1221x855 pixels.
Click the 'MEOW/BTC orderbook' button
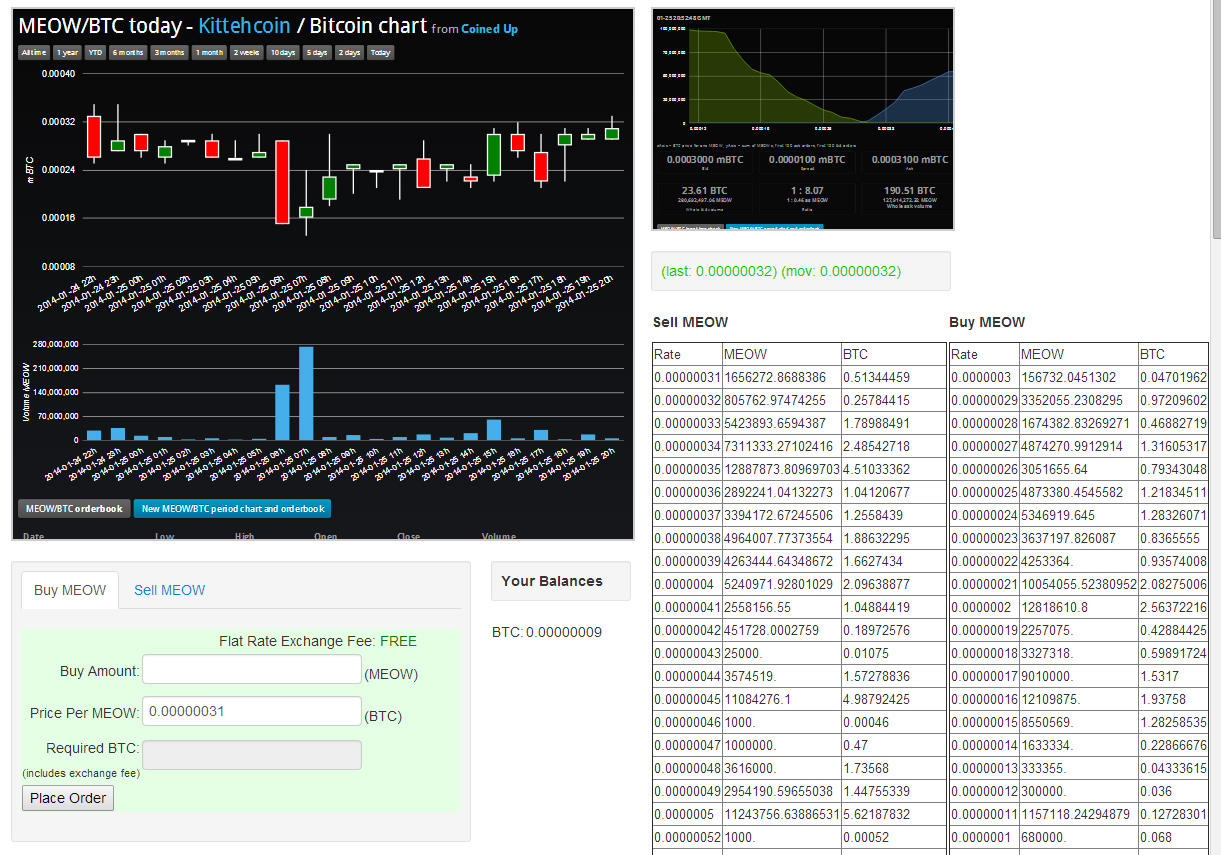pyautogui.click(x=74, y=508)
